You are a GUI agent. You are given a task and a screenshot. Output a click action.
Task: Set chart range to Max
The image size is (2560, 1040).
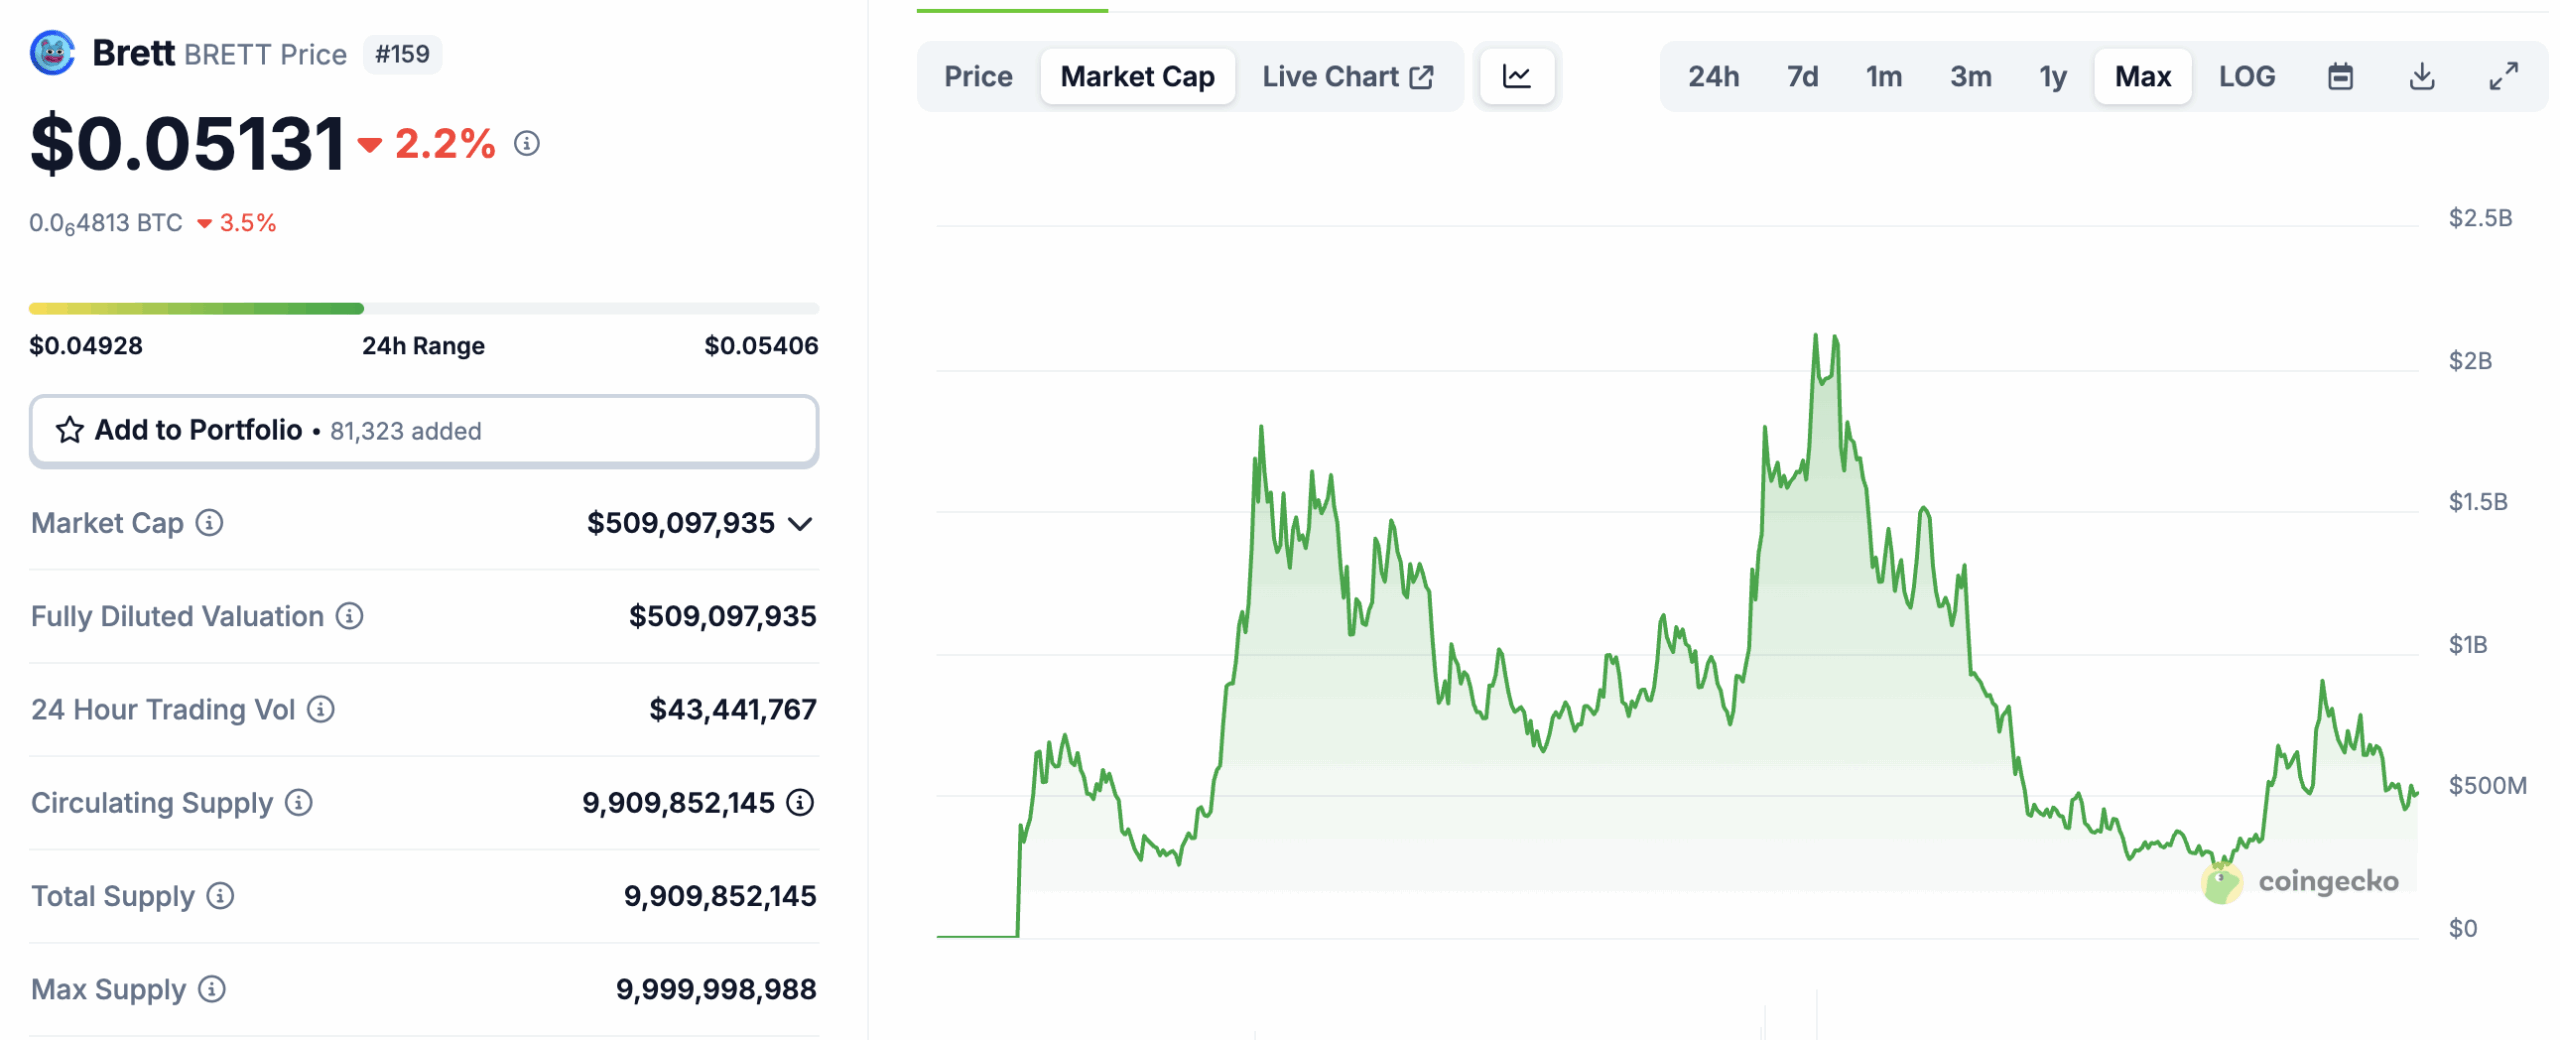tap(2142, 76)
